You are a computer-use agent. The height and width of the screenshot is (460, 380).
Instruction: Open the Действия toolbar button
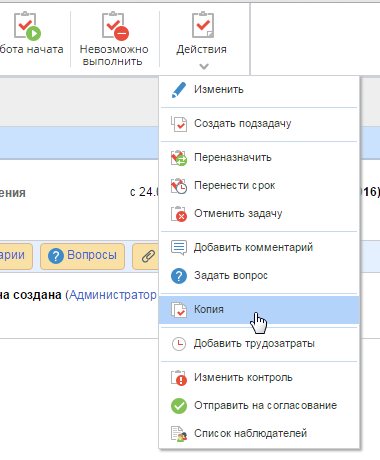pyautogui.click(x=202, y=39)
